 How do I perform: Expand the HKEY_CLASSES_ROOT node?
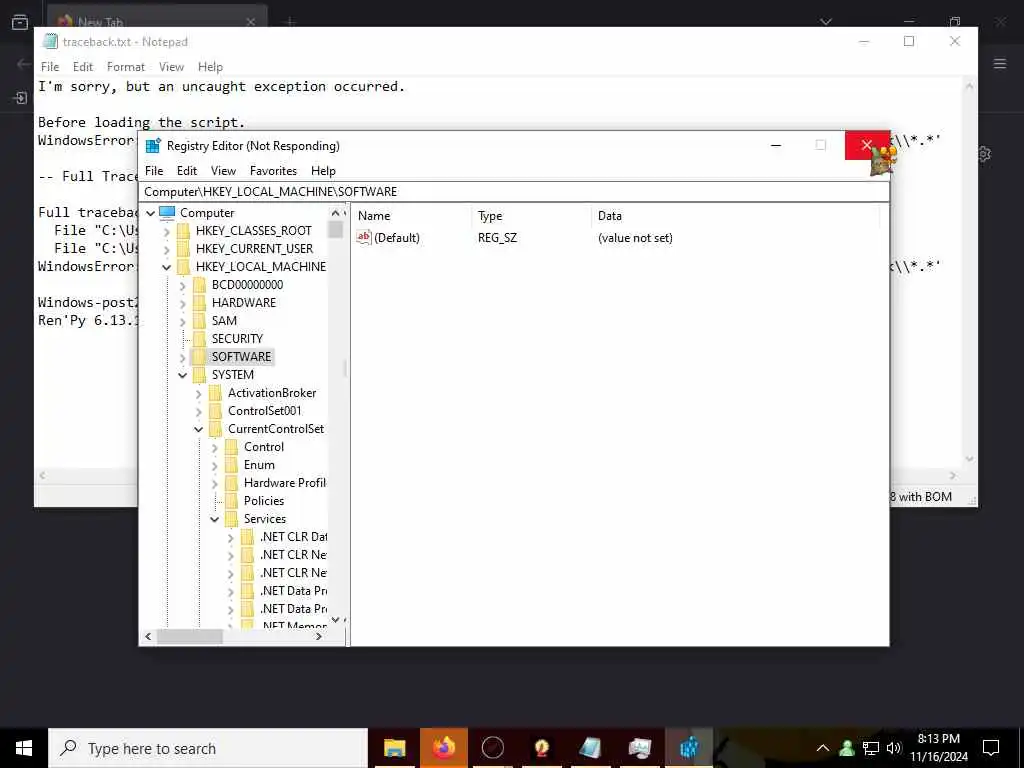point(167,231)
